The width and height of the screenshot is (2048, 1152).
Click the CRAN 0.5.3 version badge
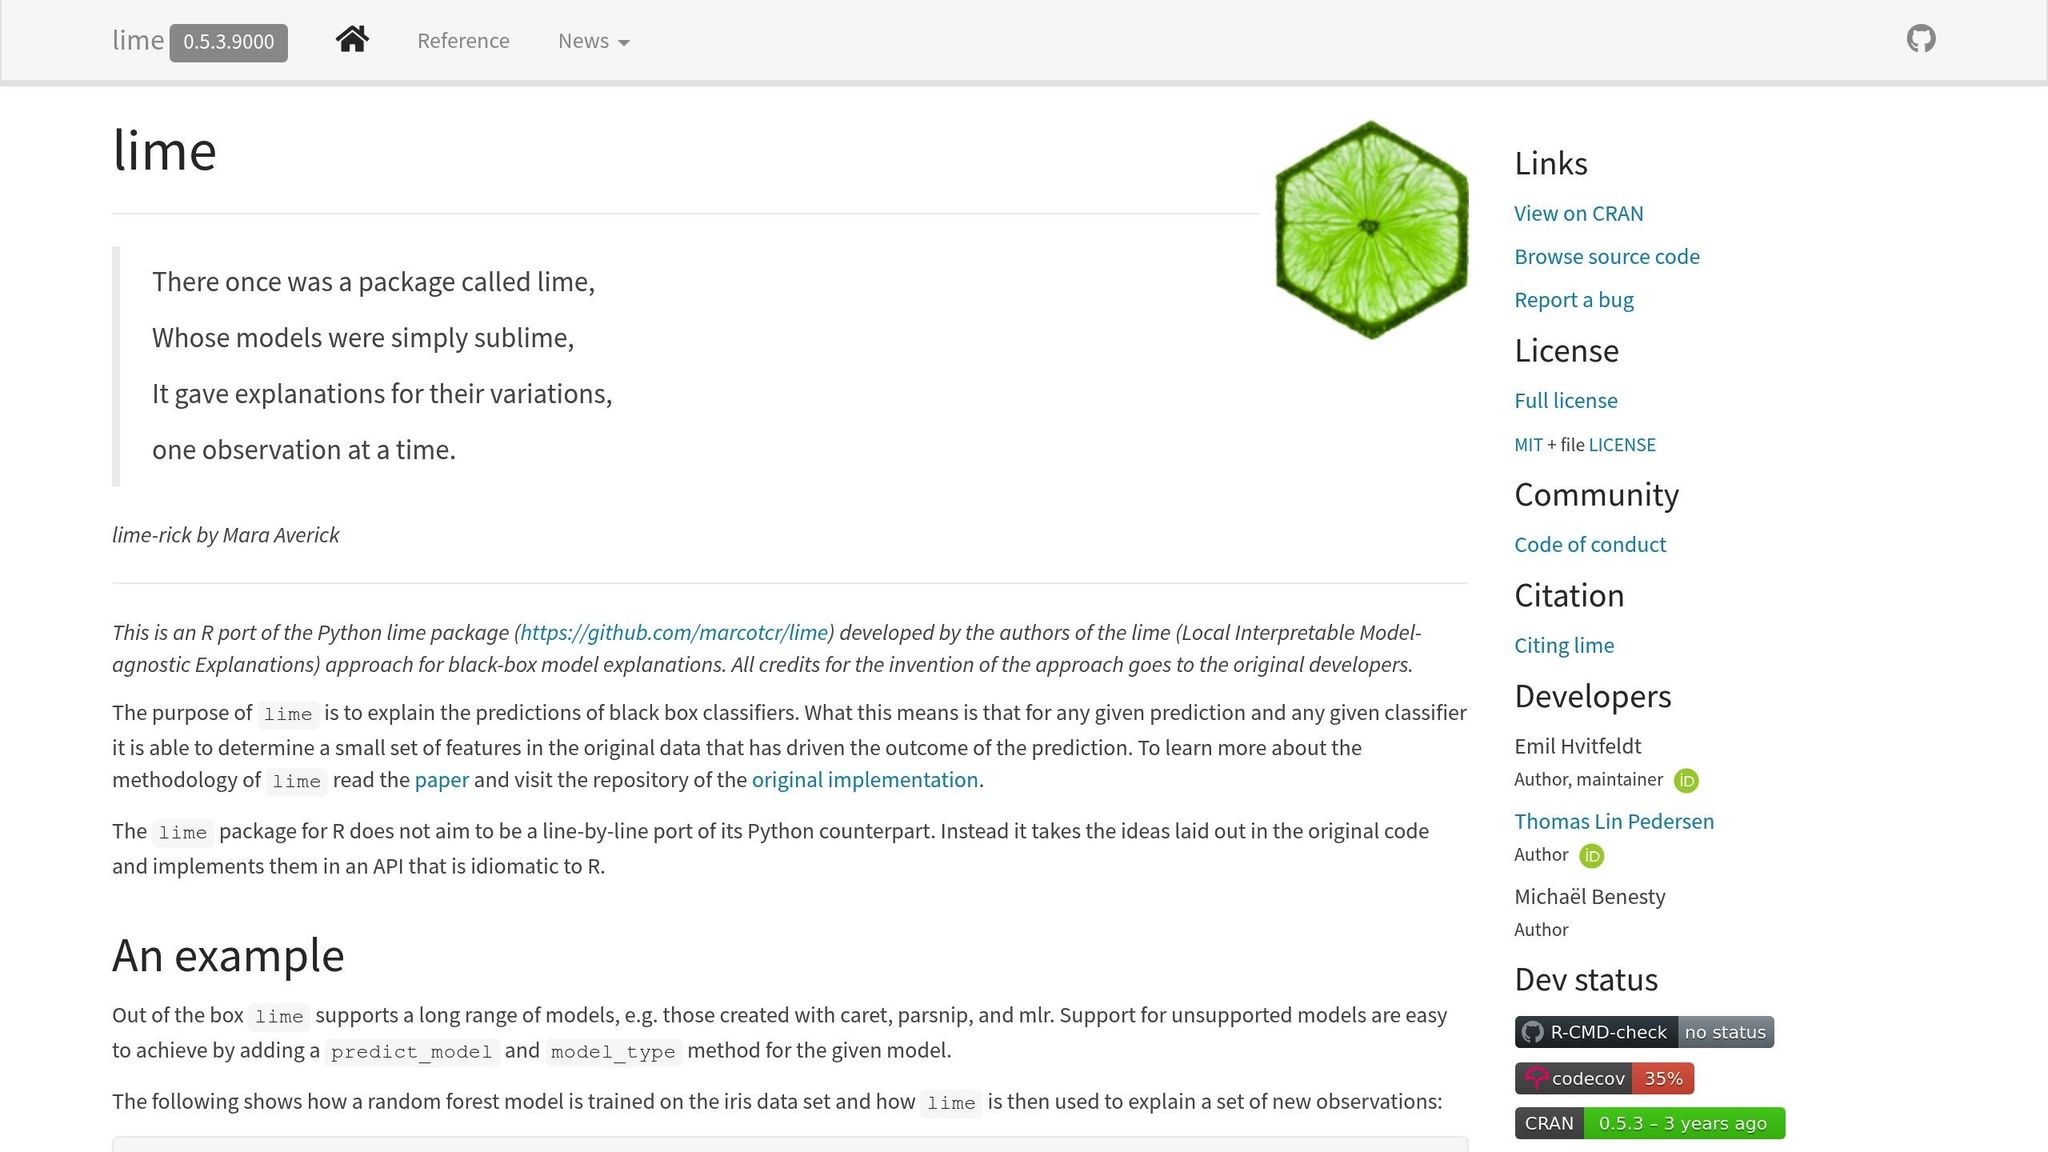(1649, 1123)
